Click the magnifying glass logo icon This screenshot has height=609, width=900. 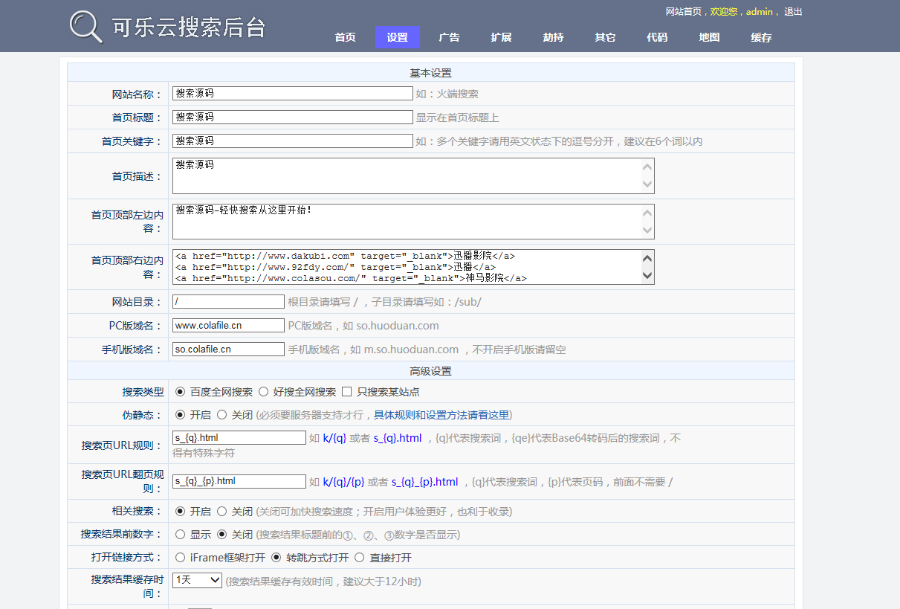[86, 27]
